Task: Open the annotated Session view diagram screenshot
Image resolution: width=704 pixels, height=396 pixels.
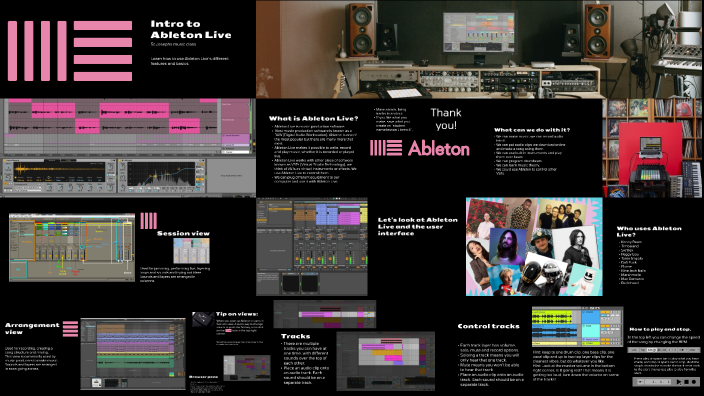Action: click(72, 247)
